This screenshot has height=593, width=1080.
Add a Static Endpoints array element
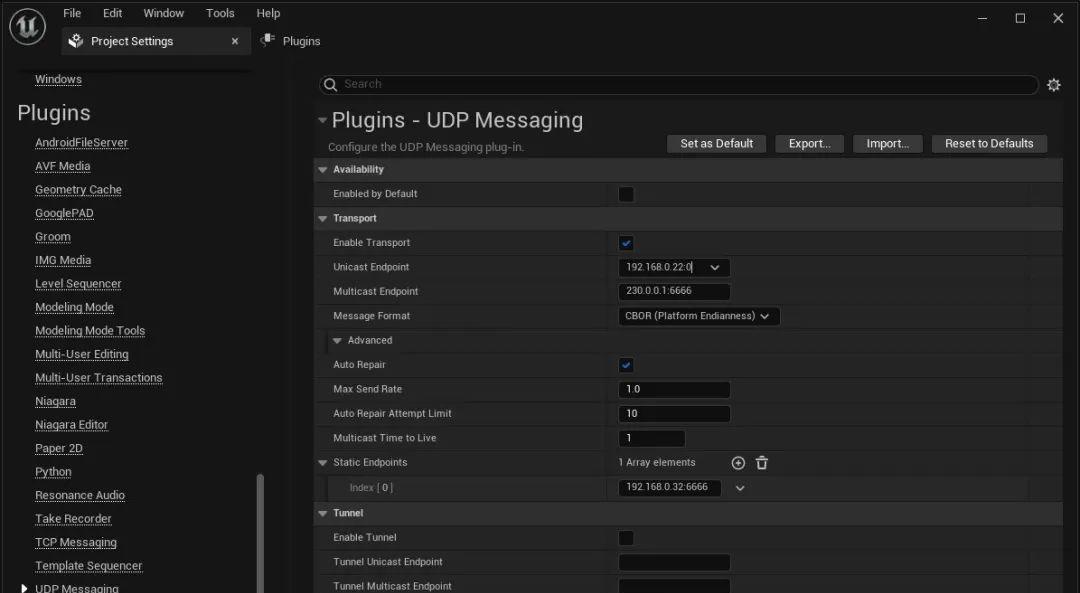(x=738, y=463)
